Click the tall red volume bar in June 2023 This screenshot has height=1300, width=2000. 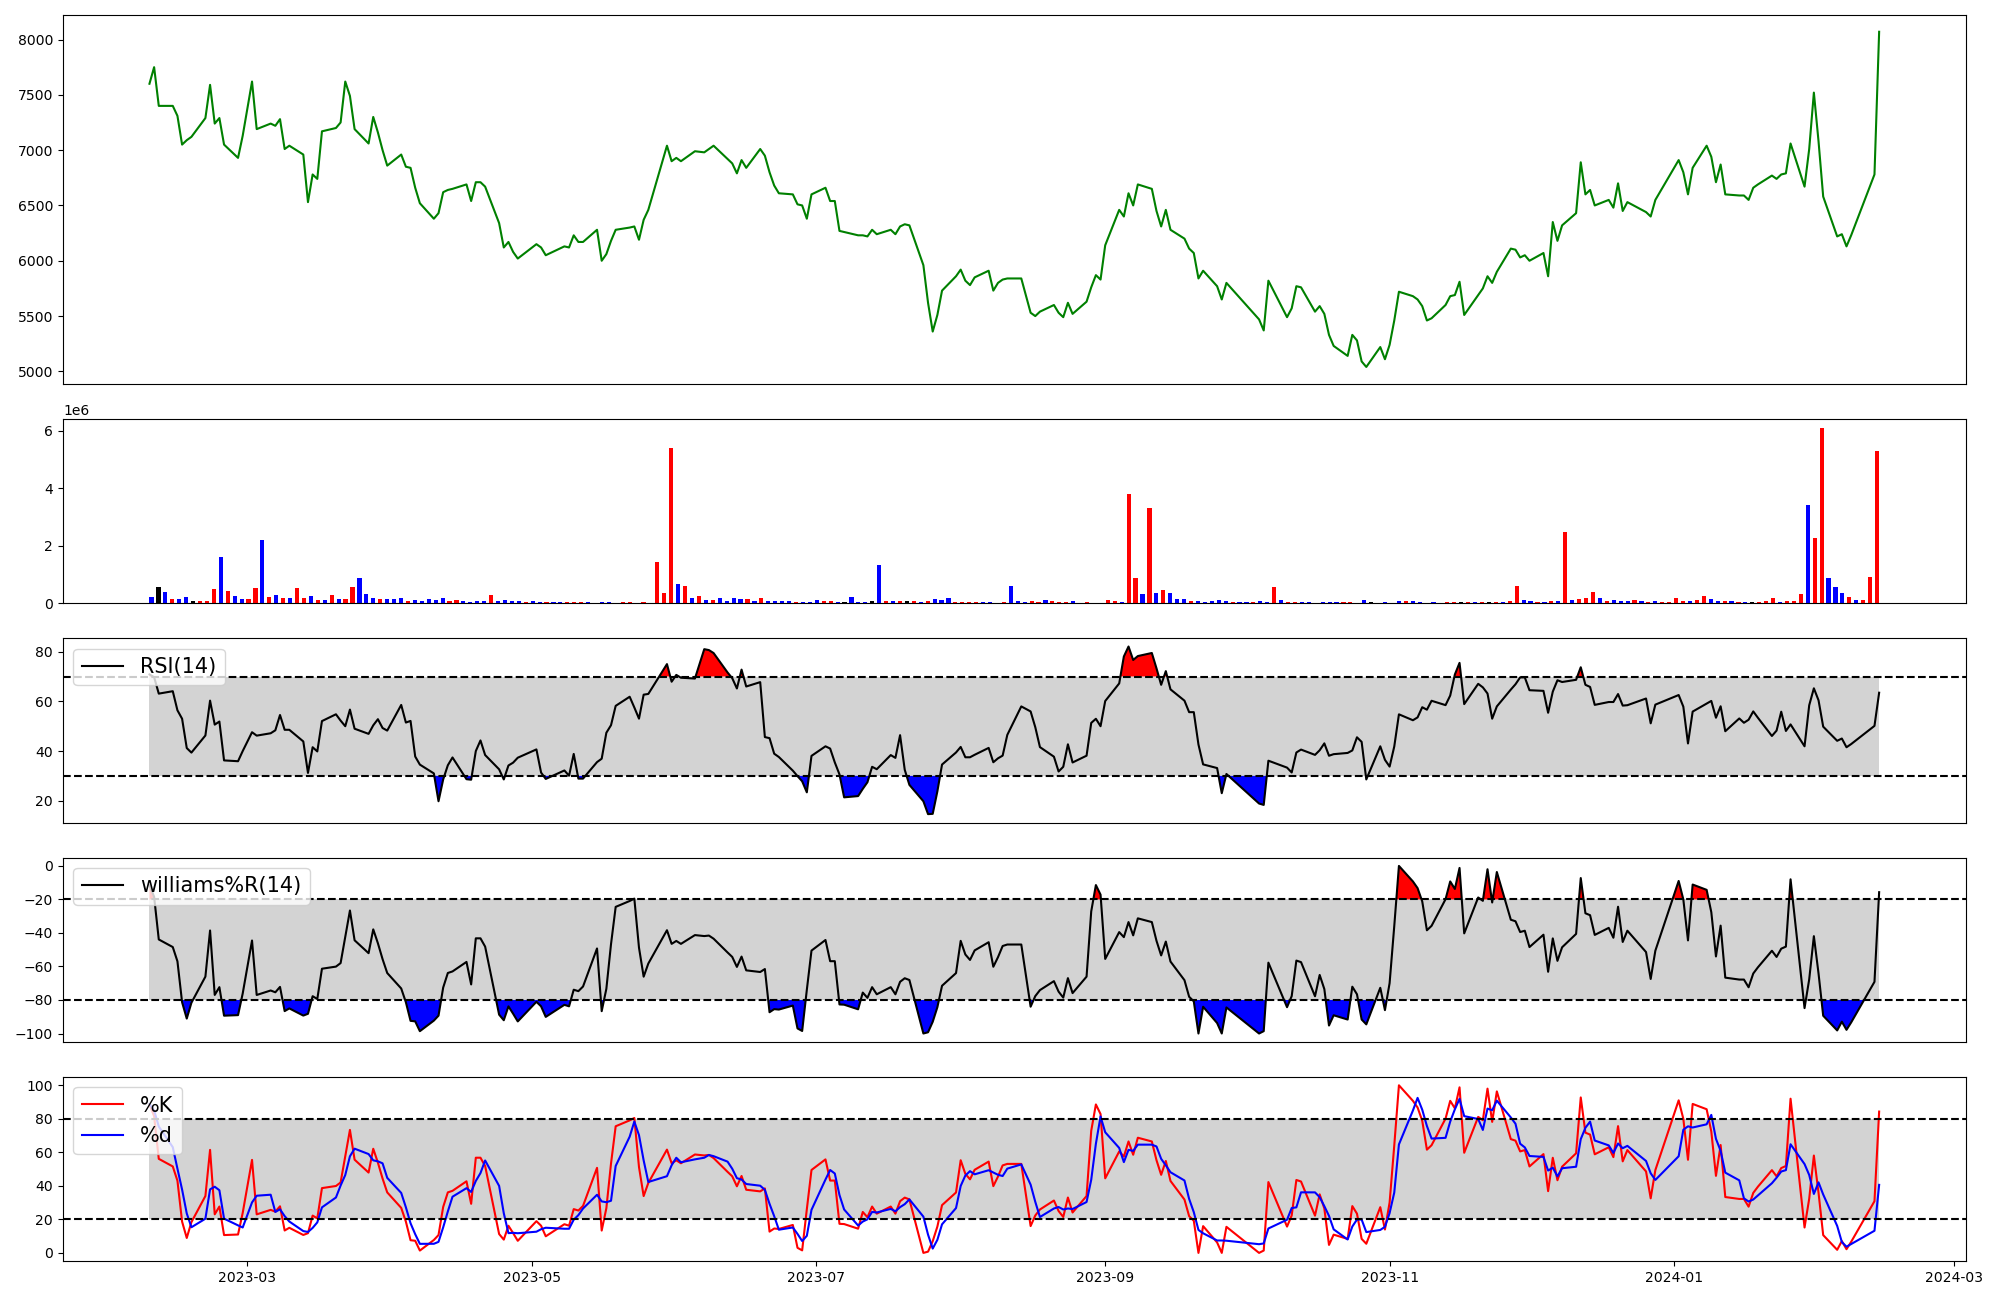pos(671,525)
